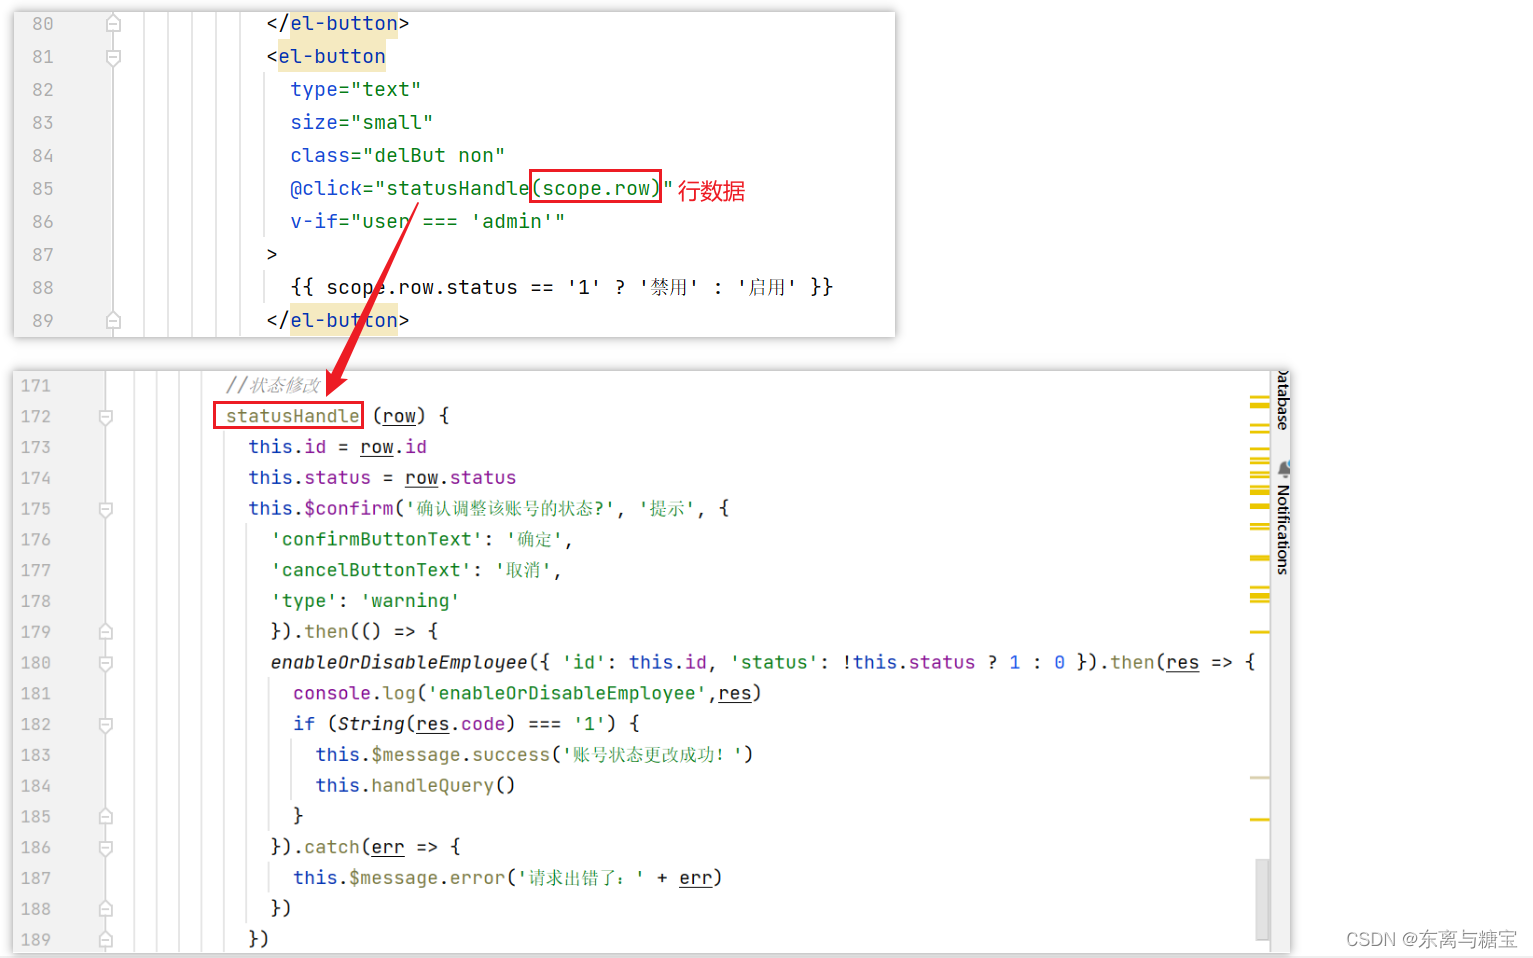This screenshot has height=958, width=1533.
Task: Click the editor vertical scrollbar thumb
Action: (x=1262, y=899)
